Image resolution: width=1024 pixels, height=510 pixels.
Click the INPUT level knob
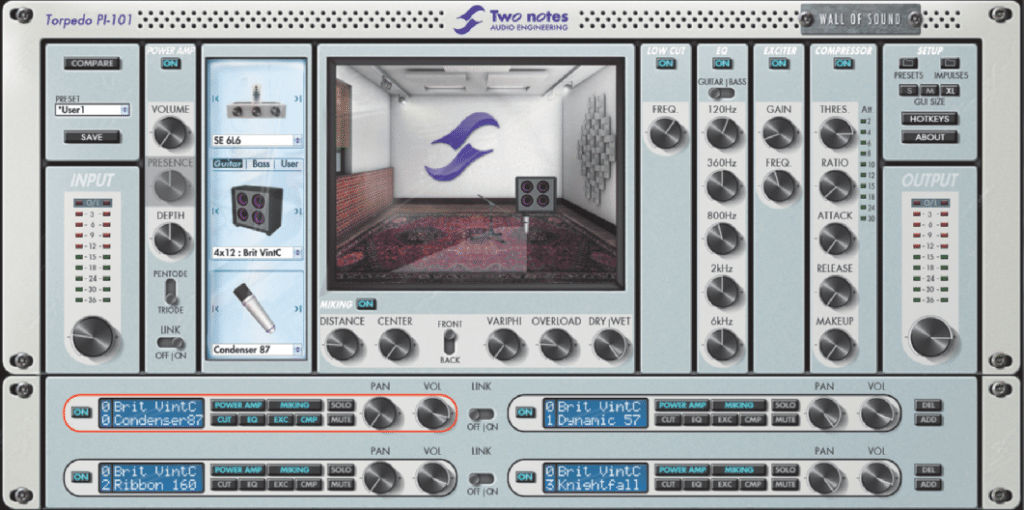(x=93, y=338)
